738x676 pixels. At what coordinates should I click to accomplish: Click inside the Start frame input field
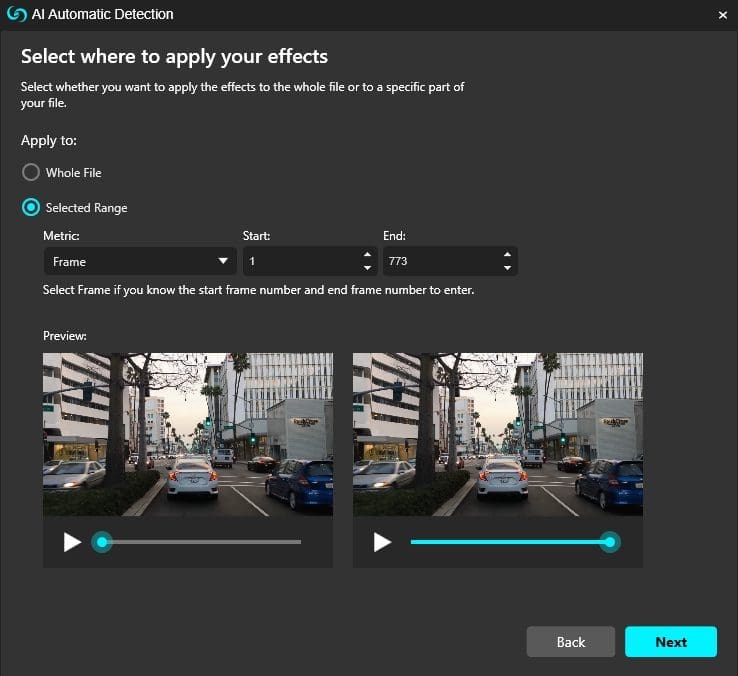click(300, 261)
